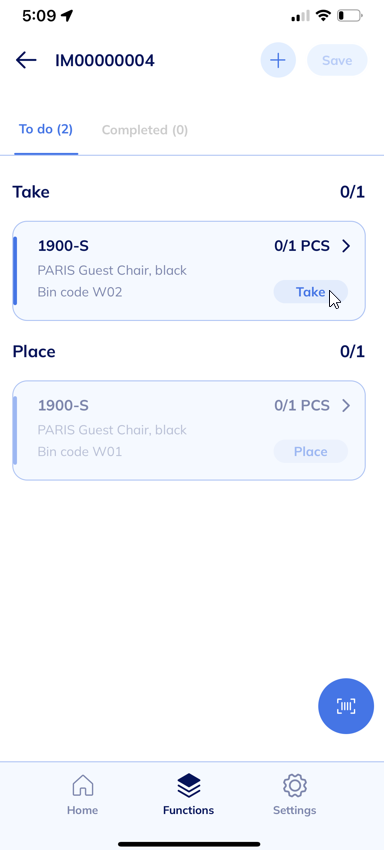Tap the back arrow icon
384x850 pixels.
[x=26, y=60]
